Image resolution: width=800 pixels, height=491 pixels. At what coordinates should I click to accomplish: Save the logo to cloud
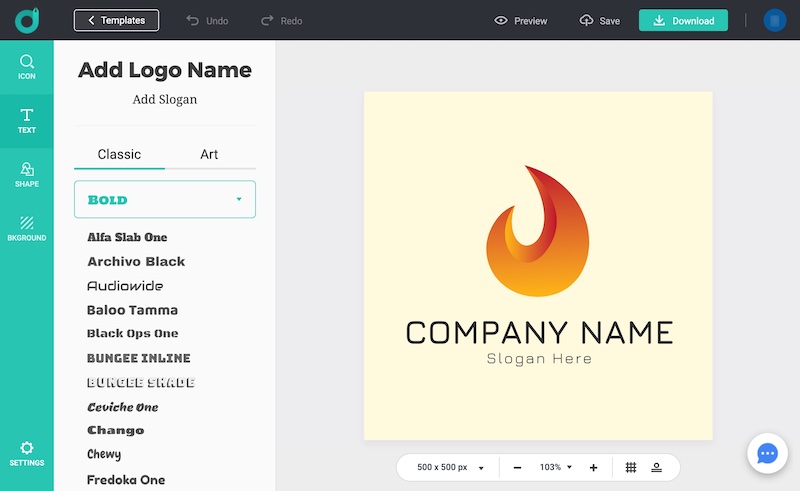pos(599,21)
